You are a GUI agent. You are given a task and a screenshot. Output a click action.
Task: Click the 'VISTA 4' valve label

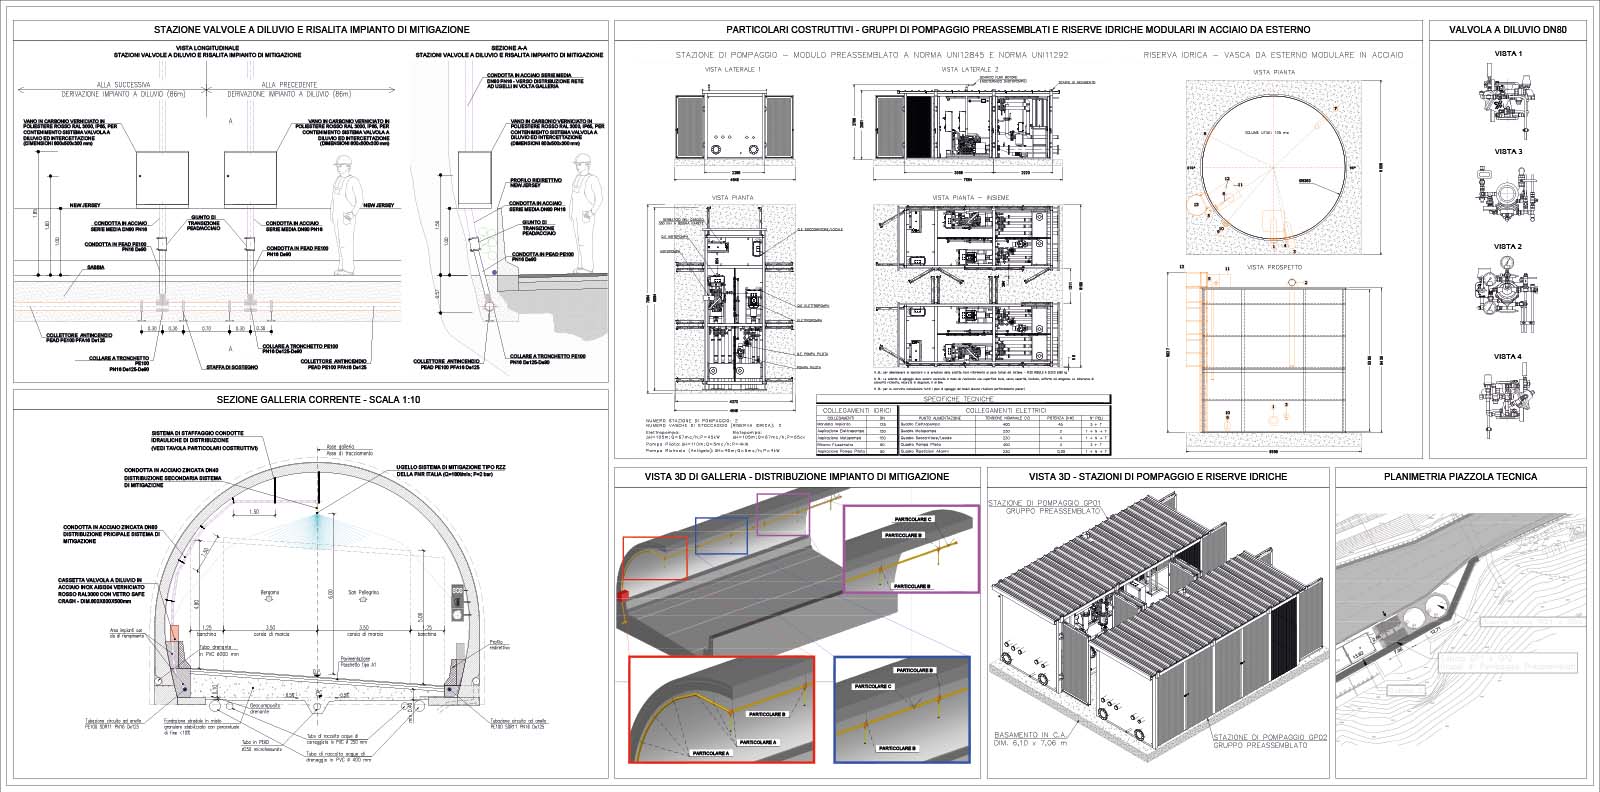click(1508, 357)
